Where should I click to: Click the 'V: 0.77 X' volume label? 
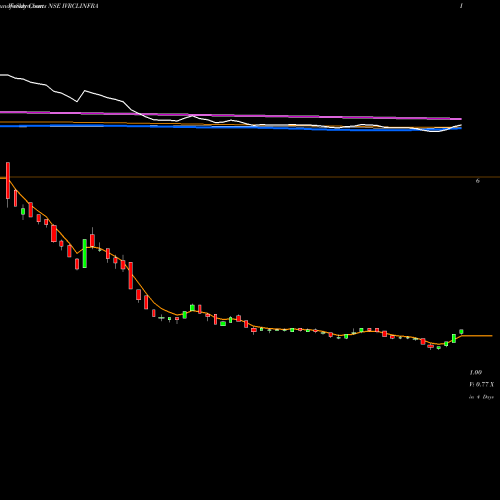click(482, 385)
